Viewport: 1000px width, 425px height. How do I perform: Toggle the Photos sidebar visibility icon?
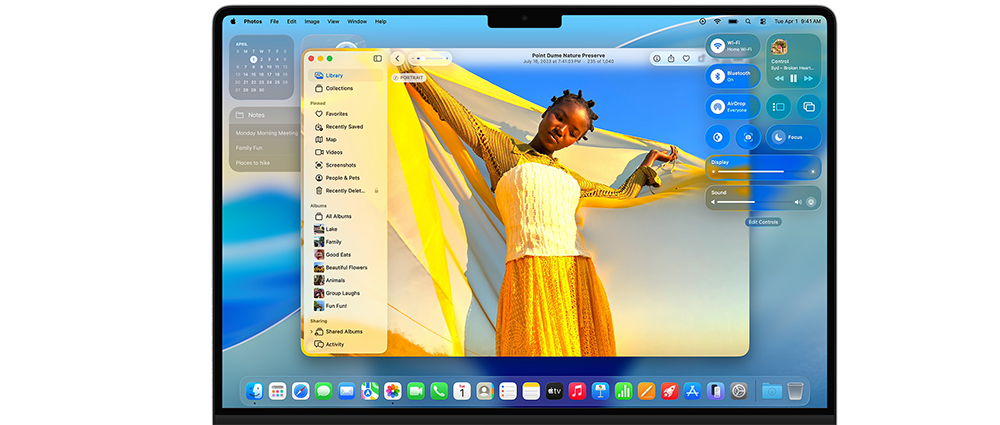[x=378, y=58]
